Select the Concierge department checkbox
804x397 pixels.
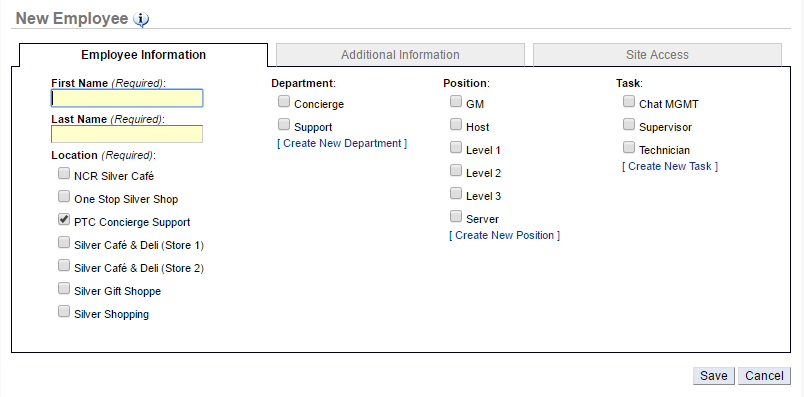tap(284, 101)
